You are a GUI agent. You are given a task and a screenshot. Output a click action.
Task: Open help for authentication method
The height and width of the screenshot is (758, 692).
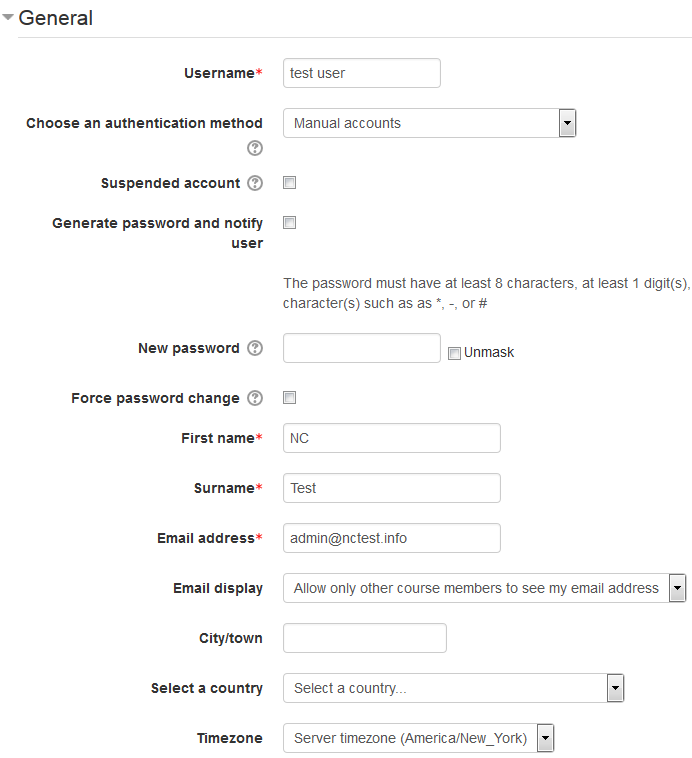pos(255,148)
